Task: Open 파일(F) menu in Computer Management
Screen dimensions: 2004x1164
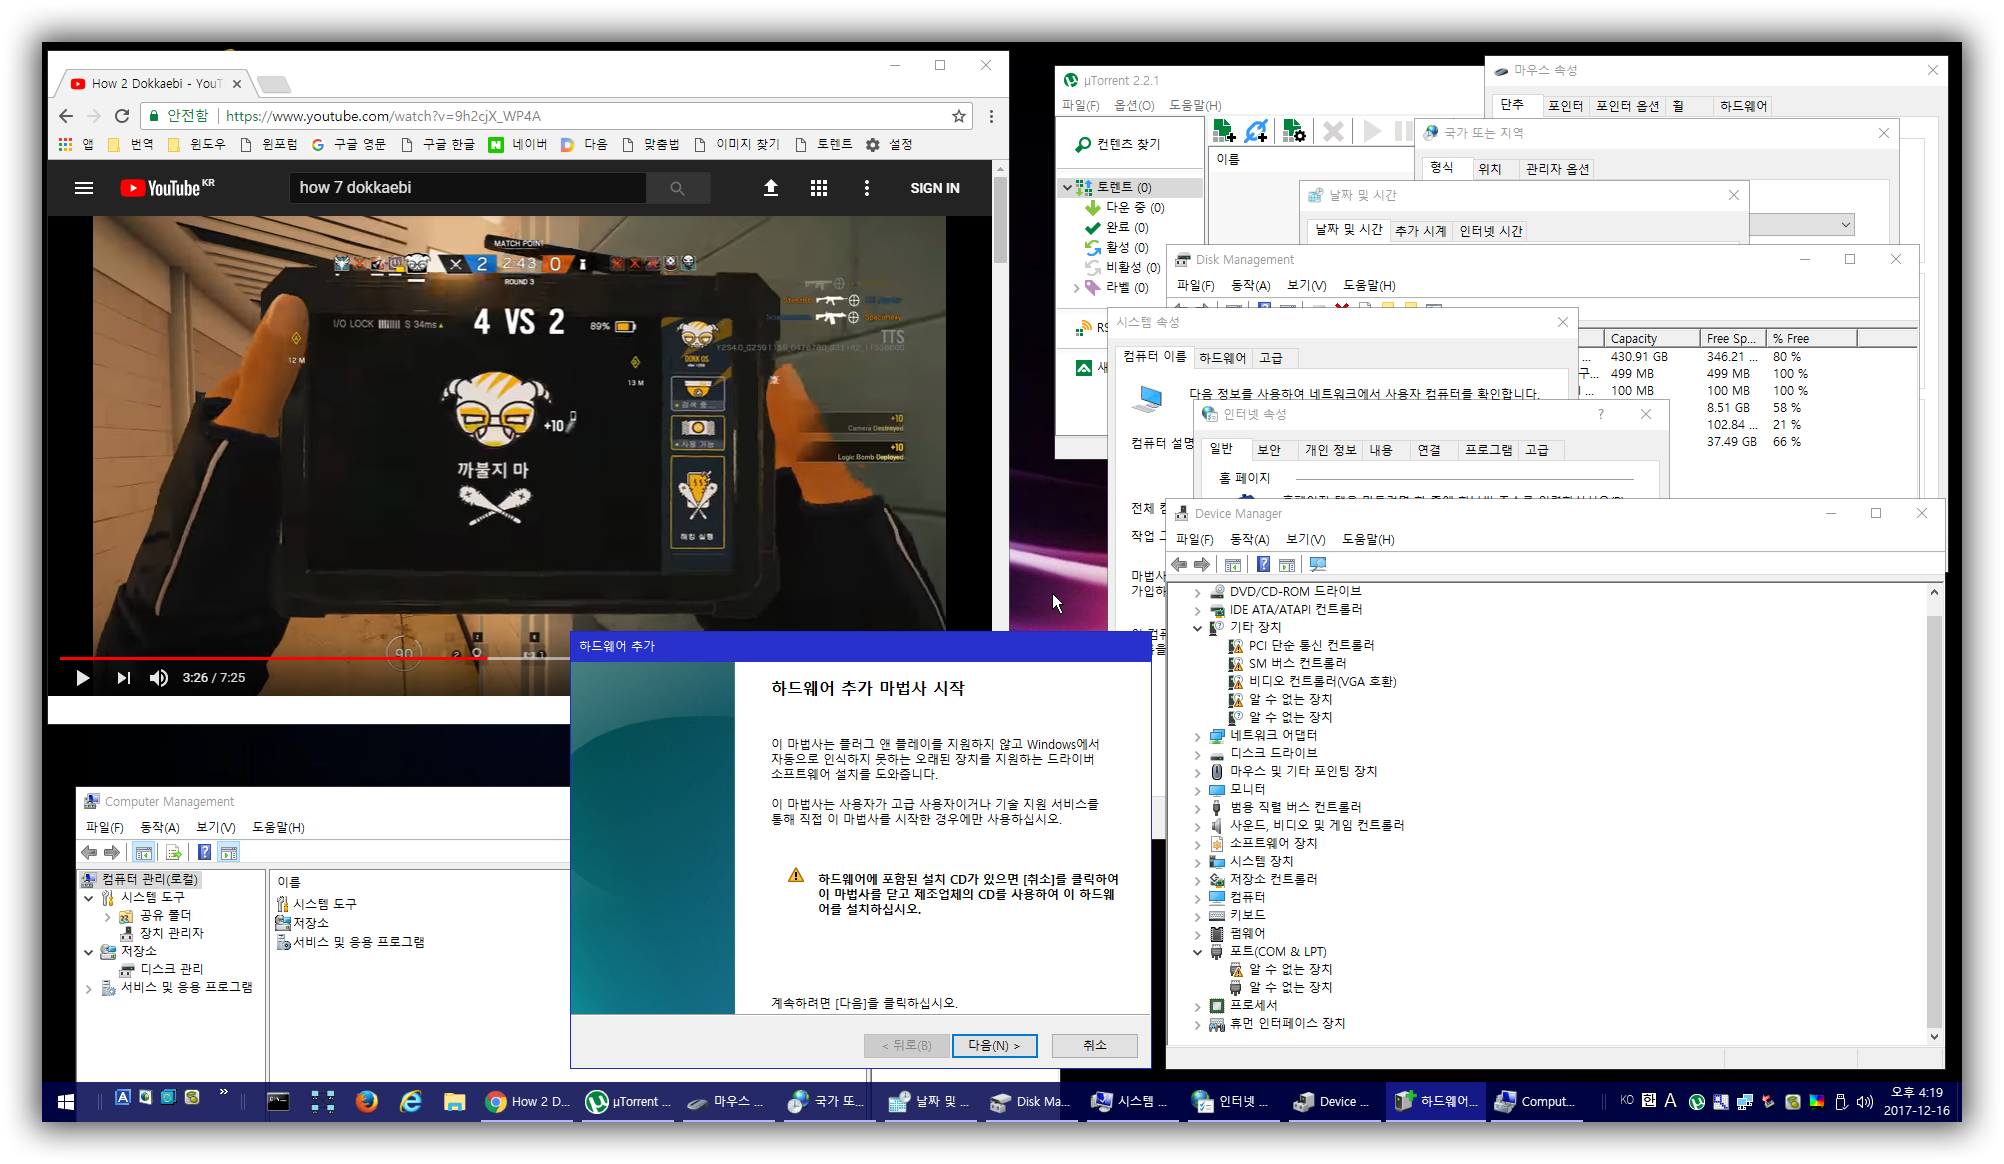Action: 104,827
